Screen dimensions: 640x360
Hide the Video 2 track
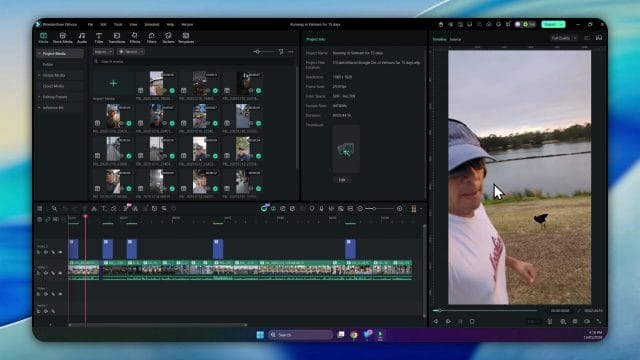point(60,273)
